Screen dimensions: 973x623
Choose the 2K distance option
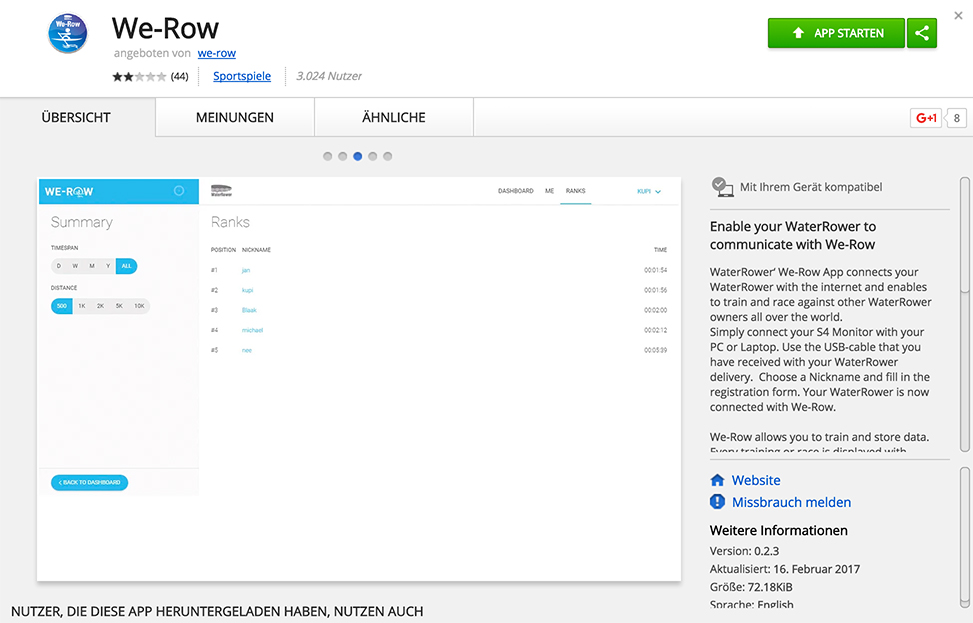101,306
